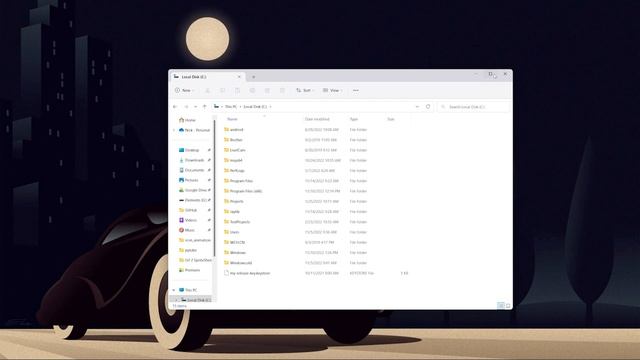This screenshot has height=360, width=640.
Task: Select the PerfLogs folder
Action: tap(234, 171)
